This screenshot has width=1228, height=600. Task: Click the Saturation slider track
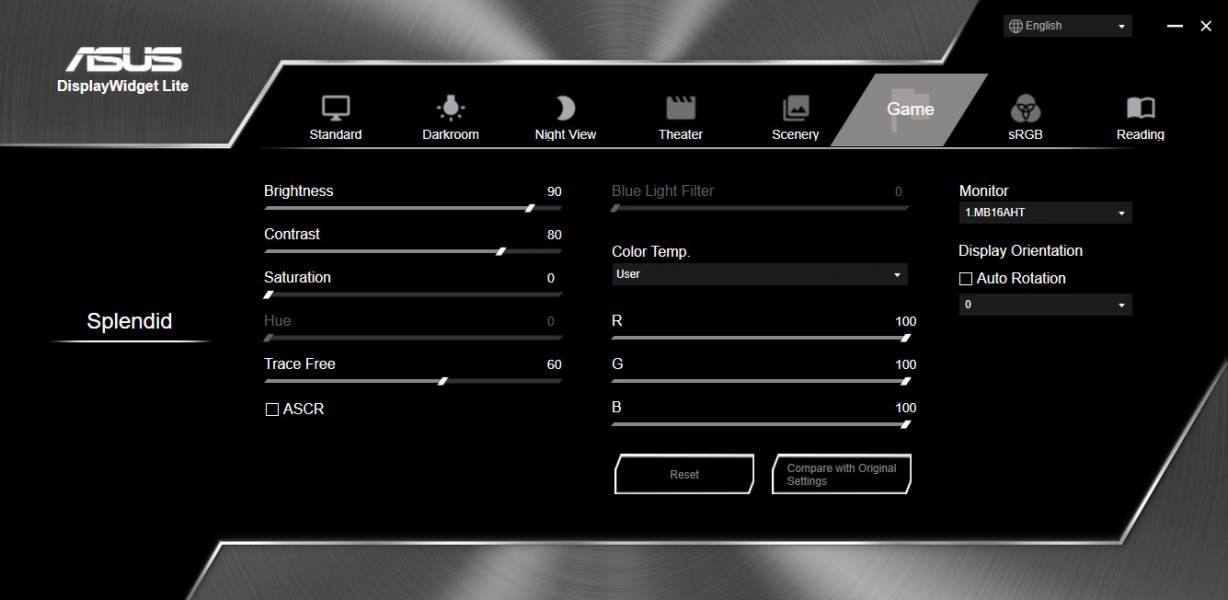point(413,294)
